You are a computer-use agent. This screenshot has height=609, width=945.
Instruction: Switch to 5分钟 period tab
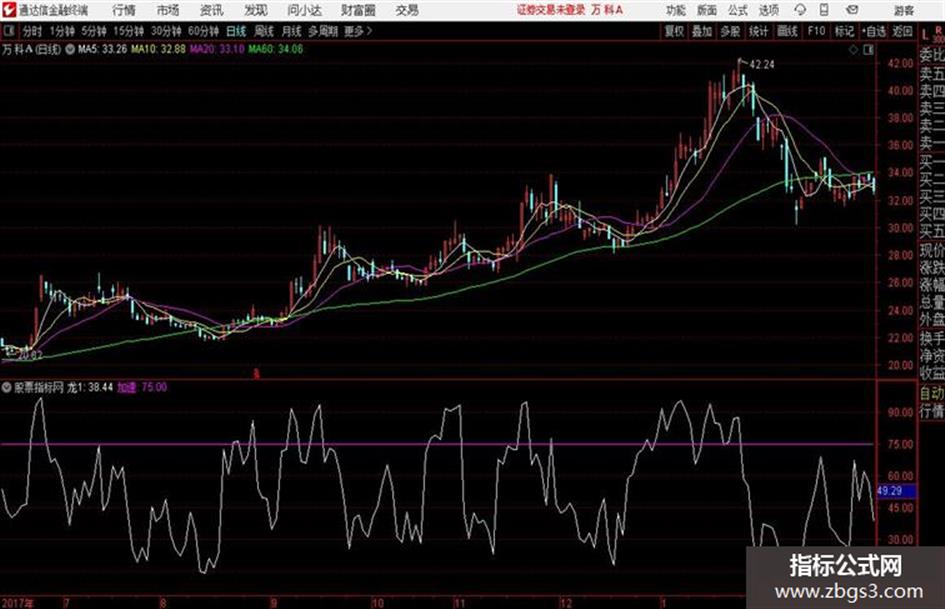93,31
